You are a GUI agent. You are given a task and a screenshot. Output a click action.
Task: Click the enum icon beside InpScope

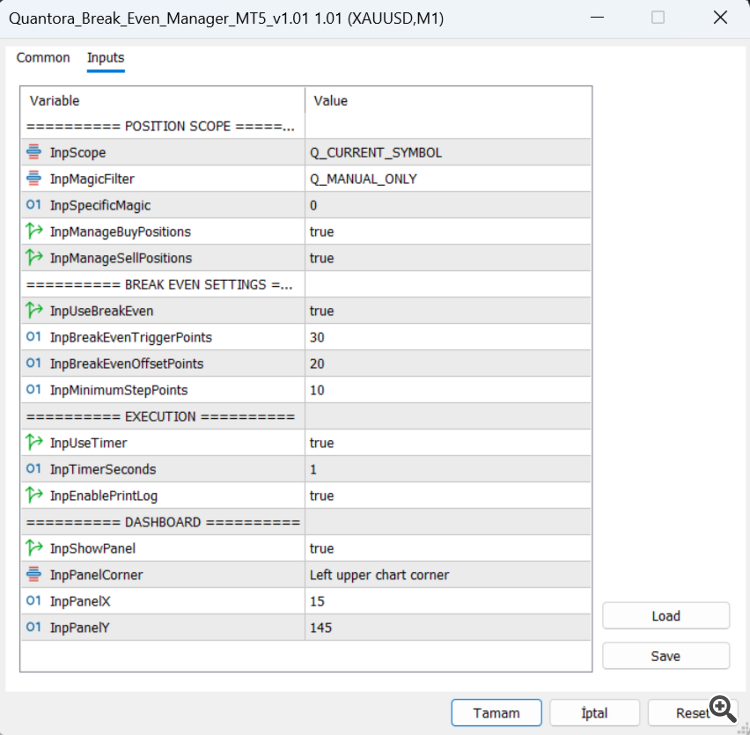coord(33,152)
